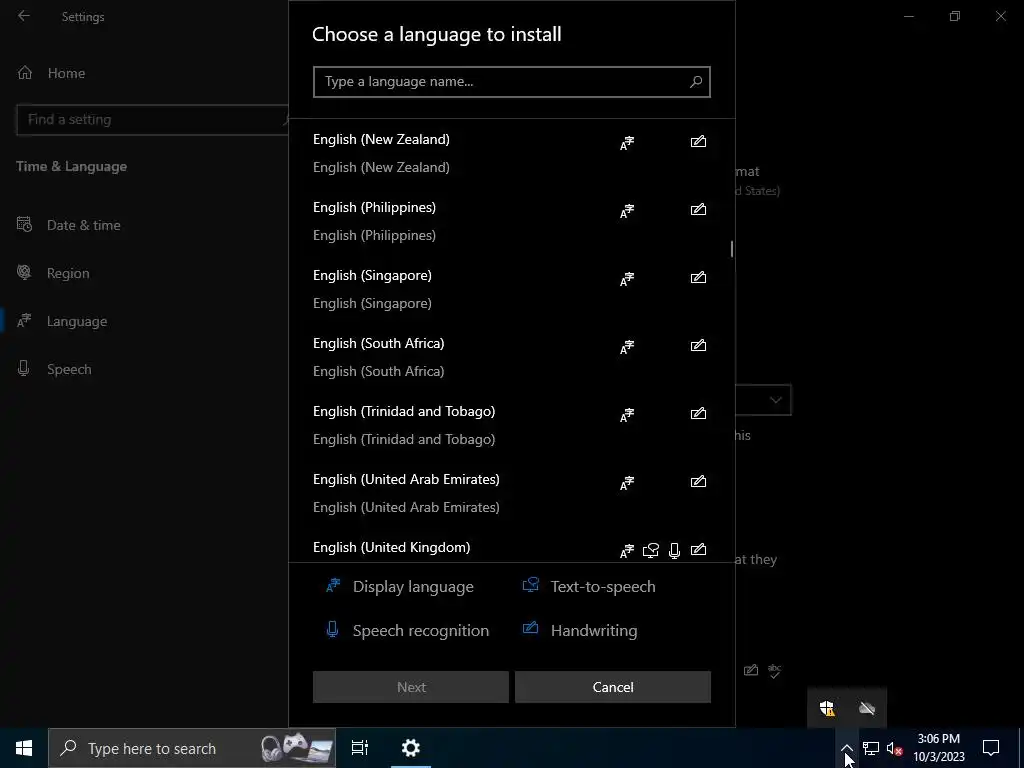Click the Speech recognition legend icon

coord(332,629)
